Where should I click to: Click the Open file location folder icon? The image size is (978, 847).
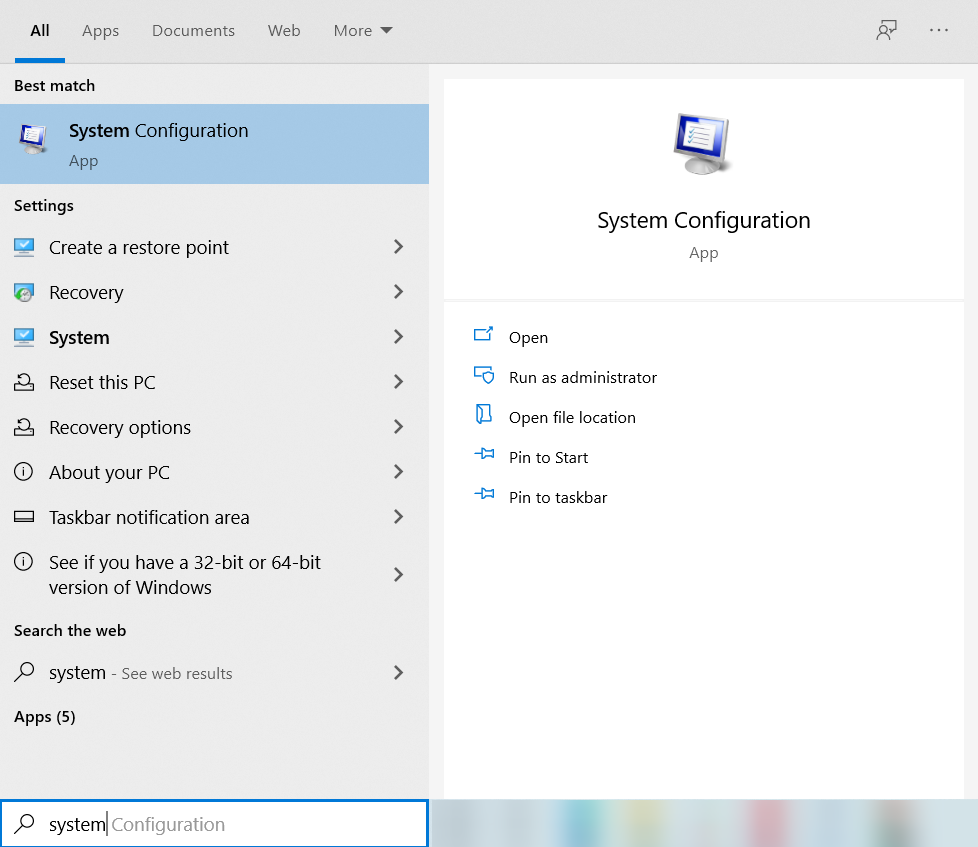tap(484, 416)
